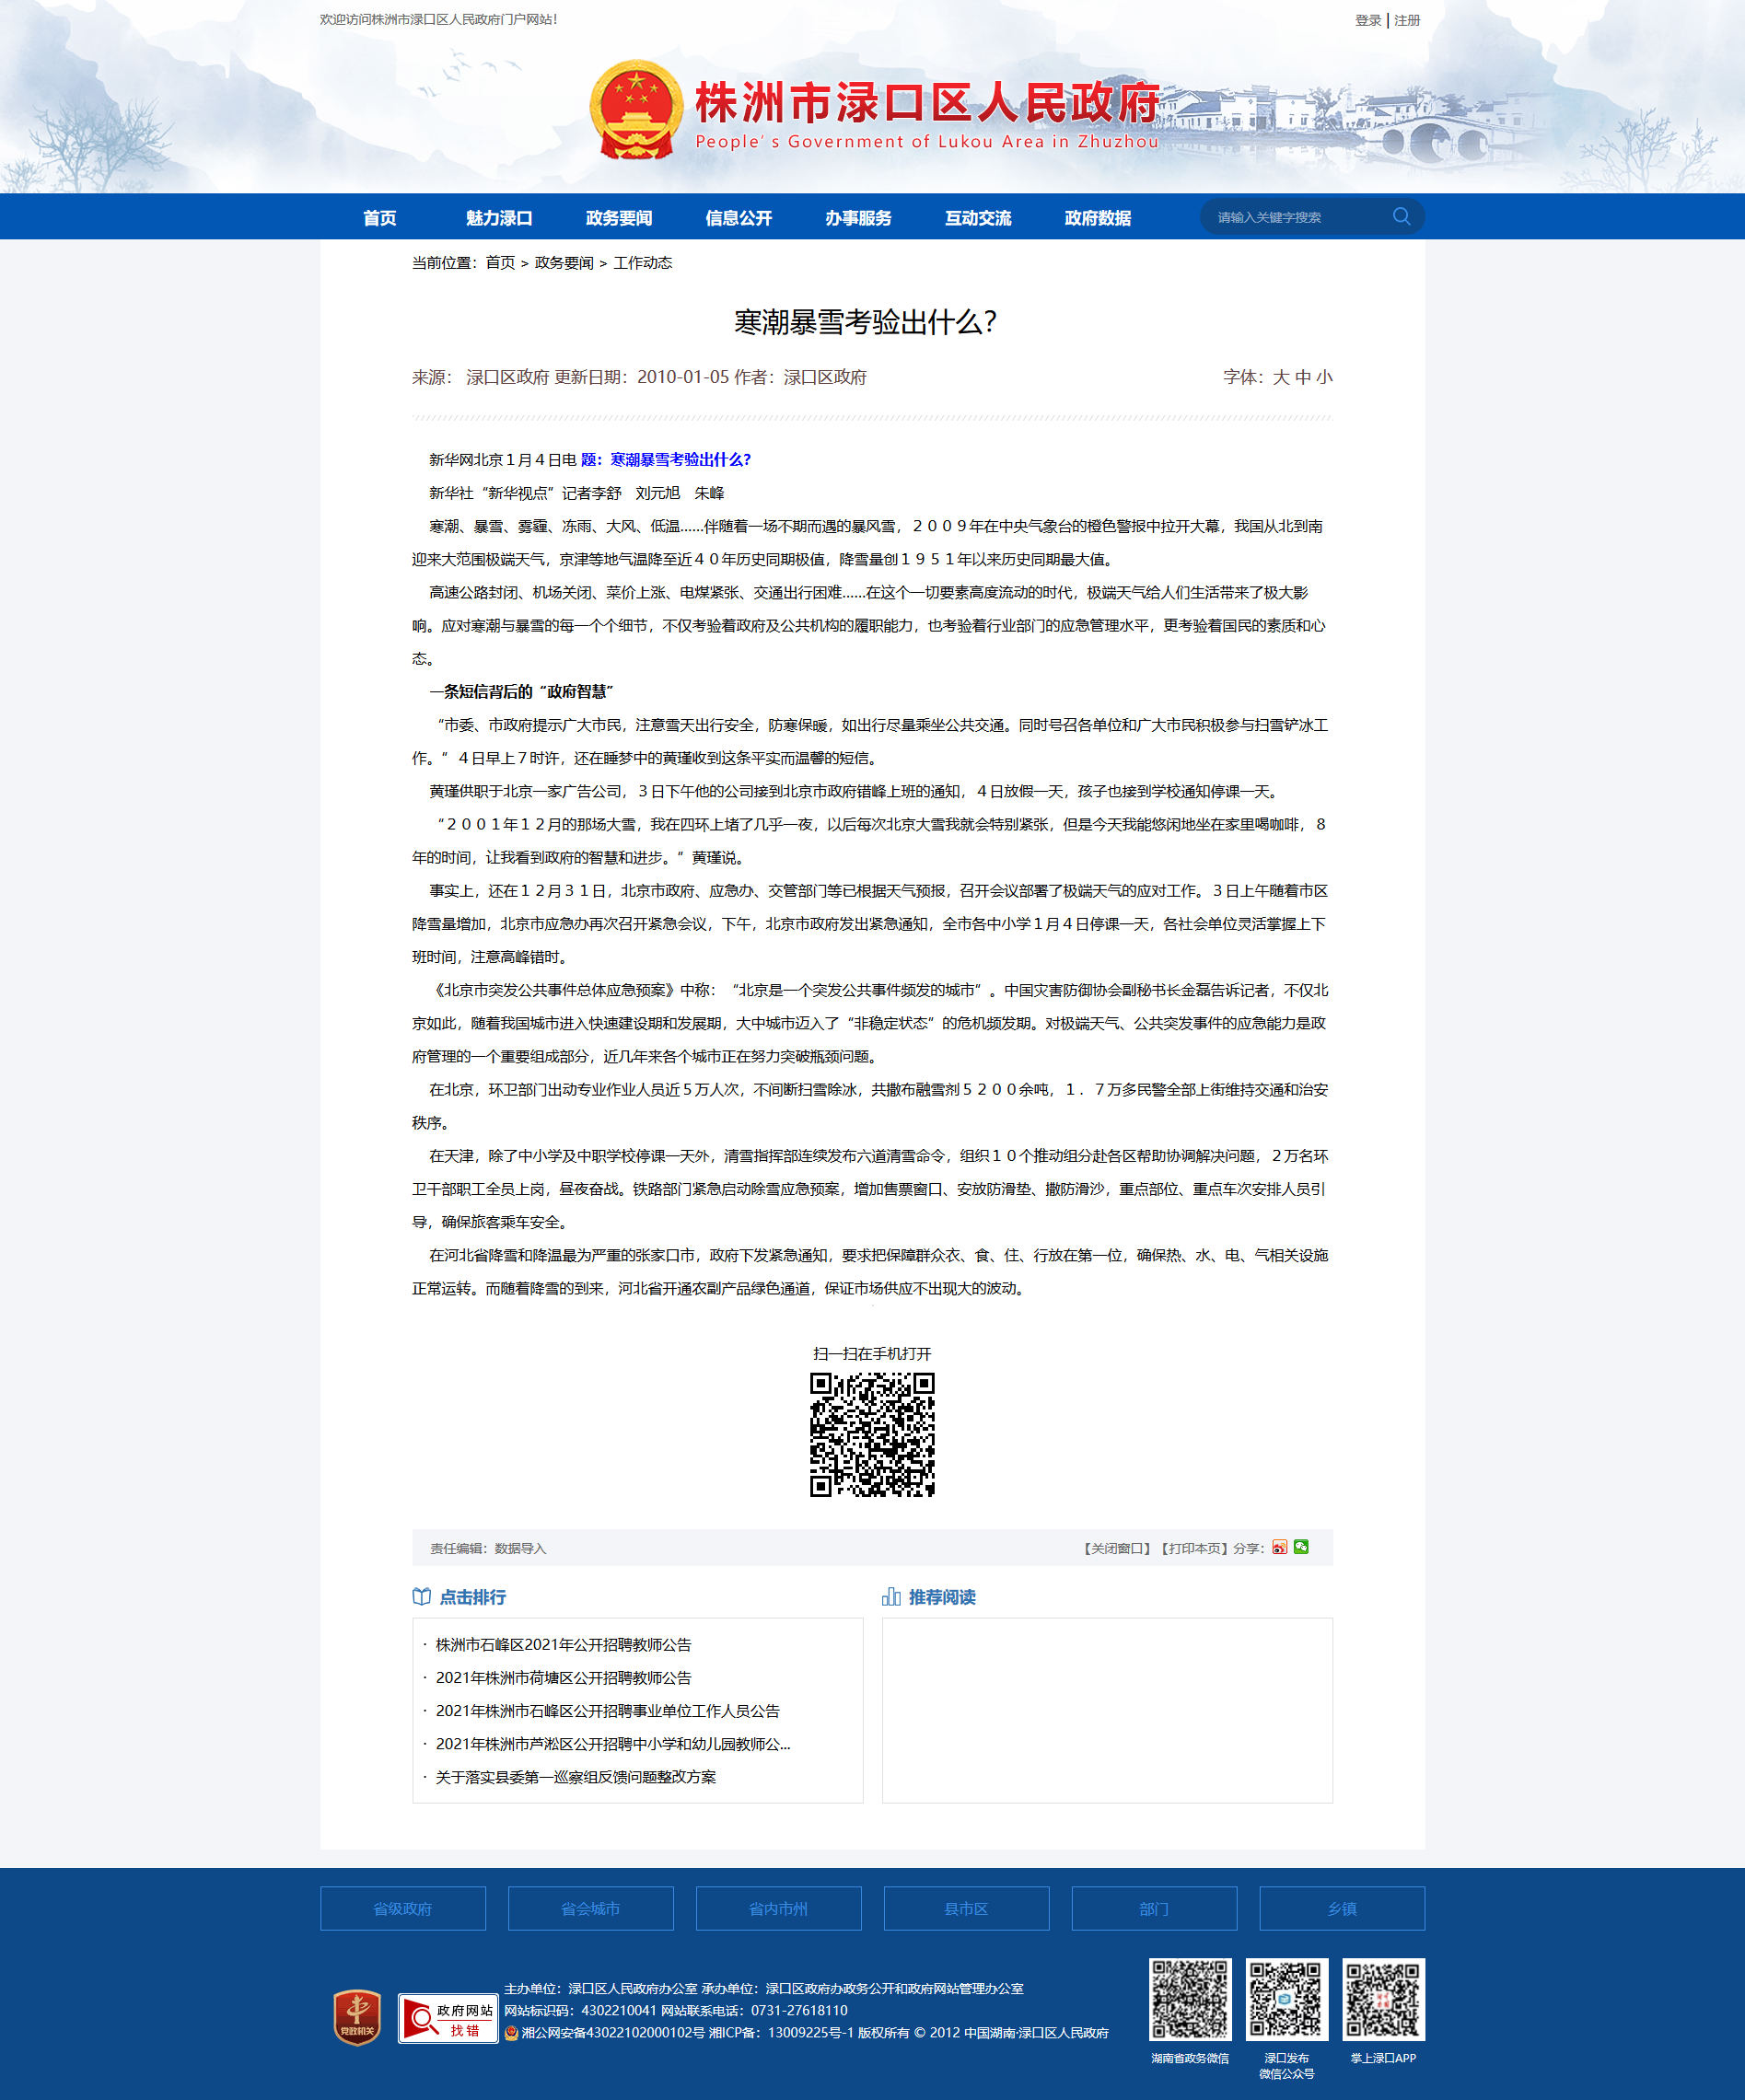Click the 打印本页 print link
Screen dimensions: 1745x2100
coord(1193,1548)
